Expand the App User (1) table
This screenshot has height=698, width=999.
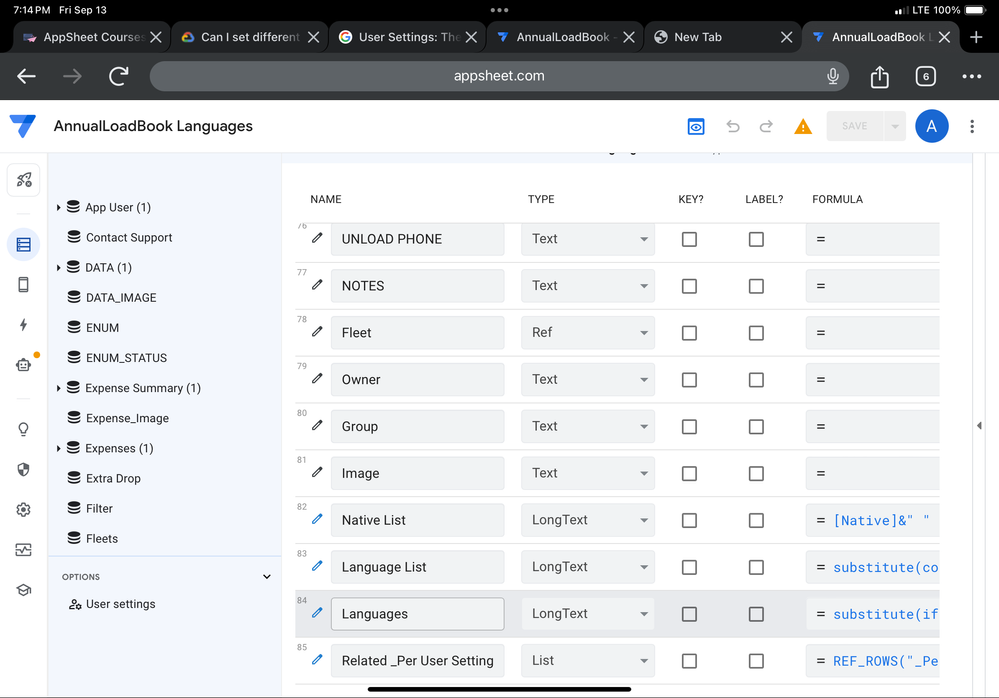(x=58, y=207)
